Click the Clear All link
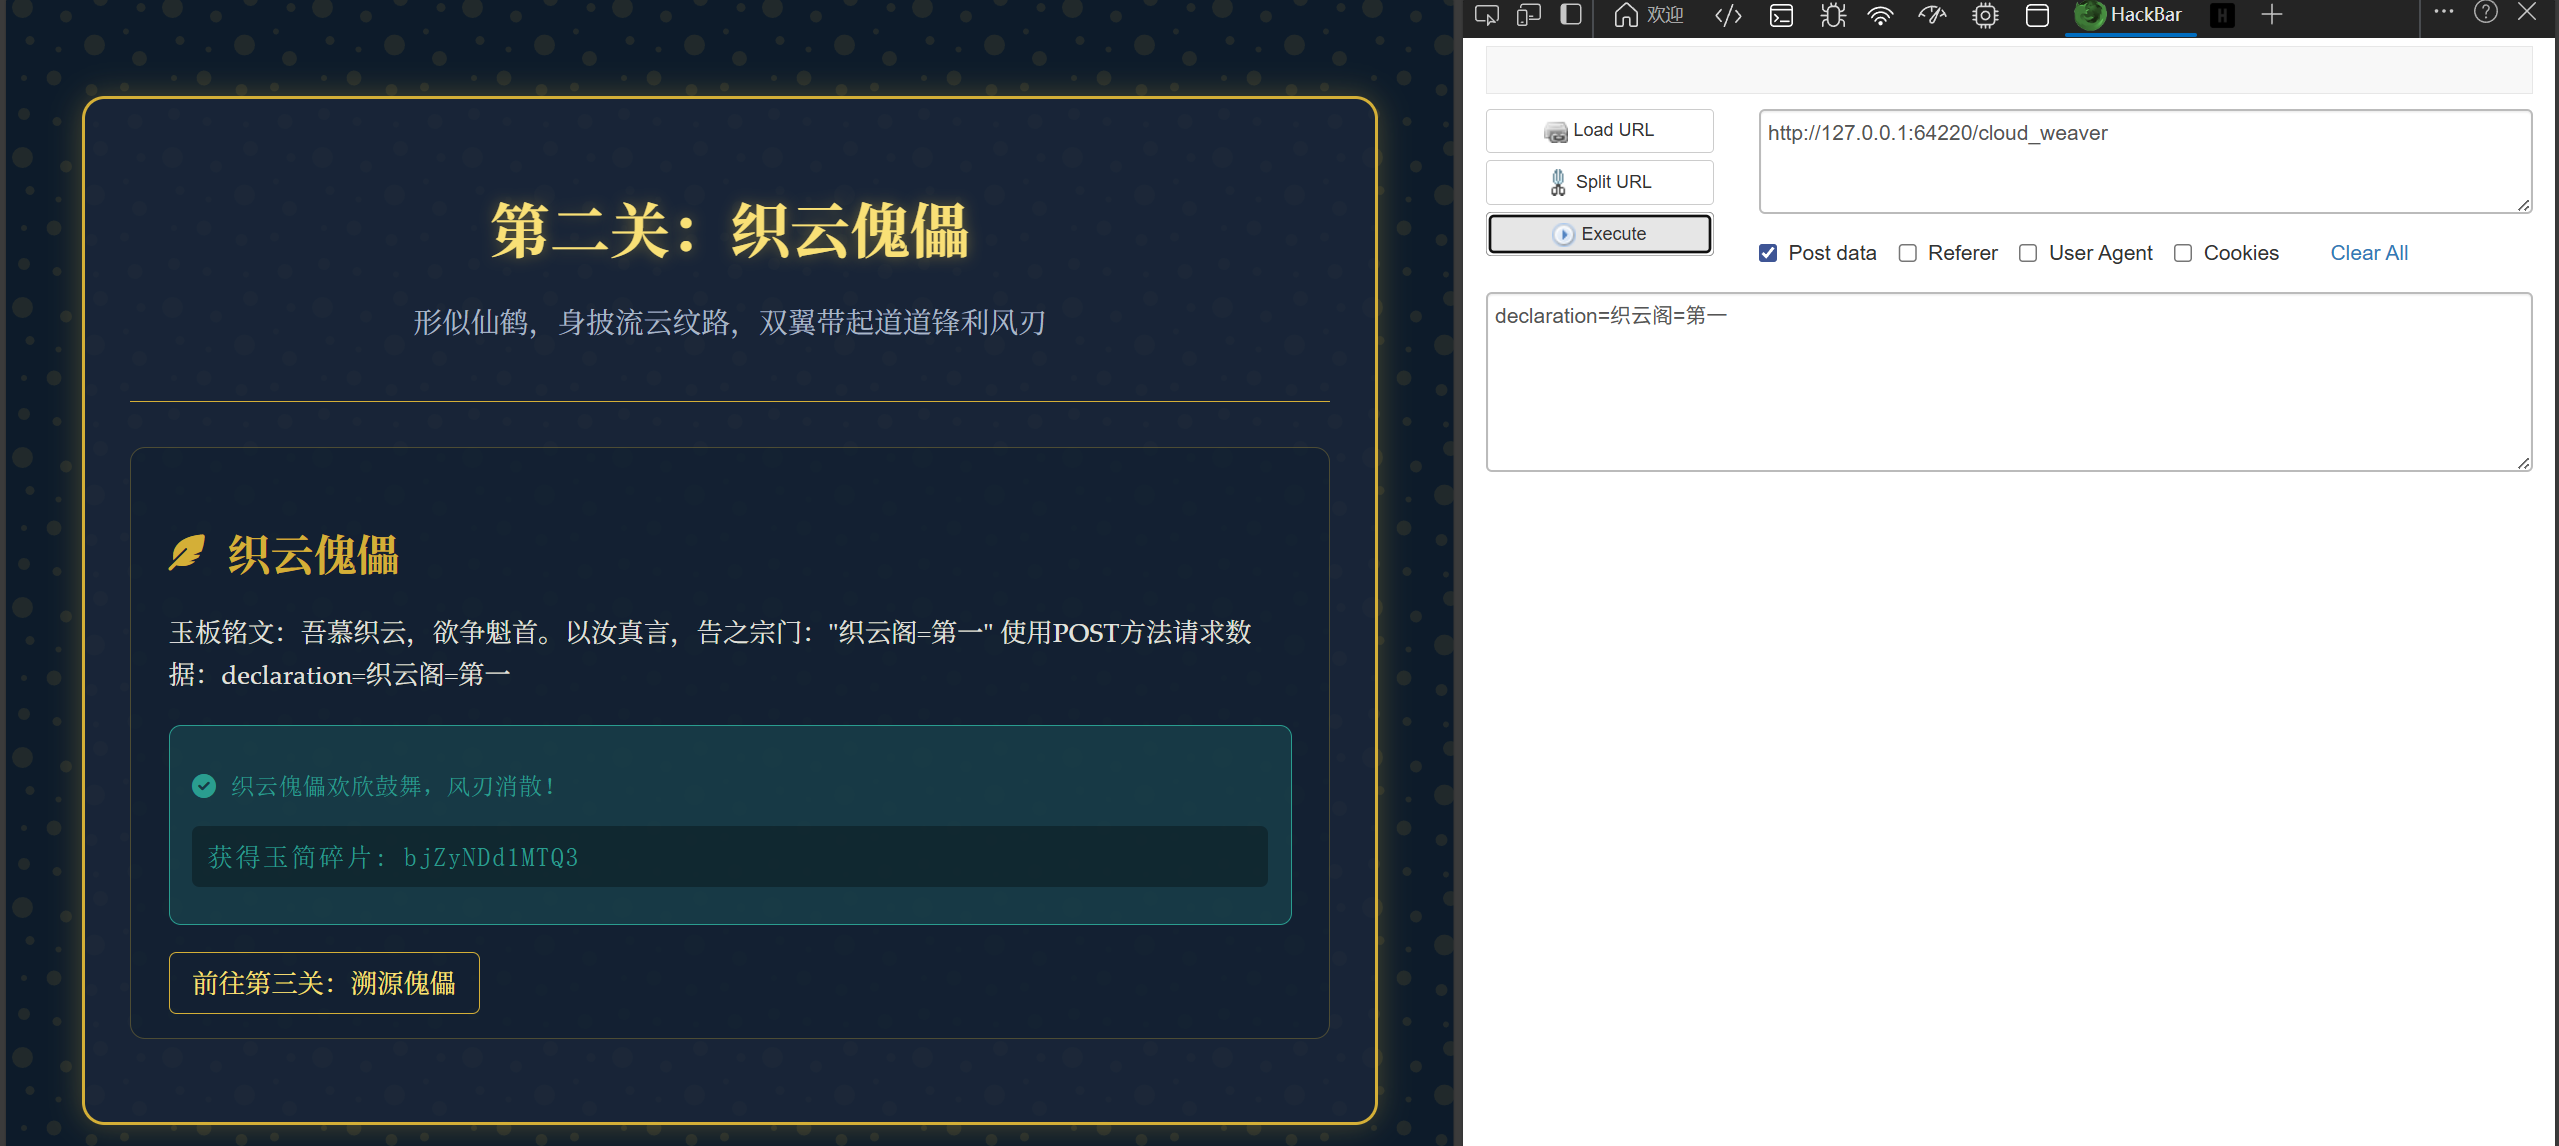The image size is (2559, 1146). pos(2368,253)
